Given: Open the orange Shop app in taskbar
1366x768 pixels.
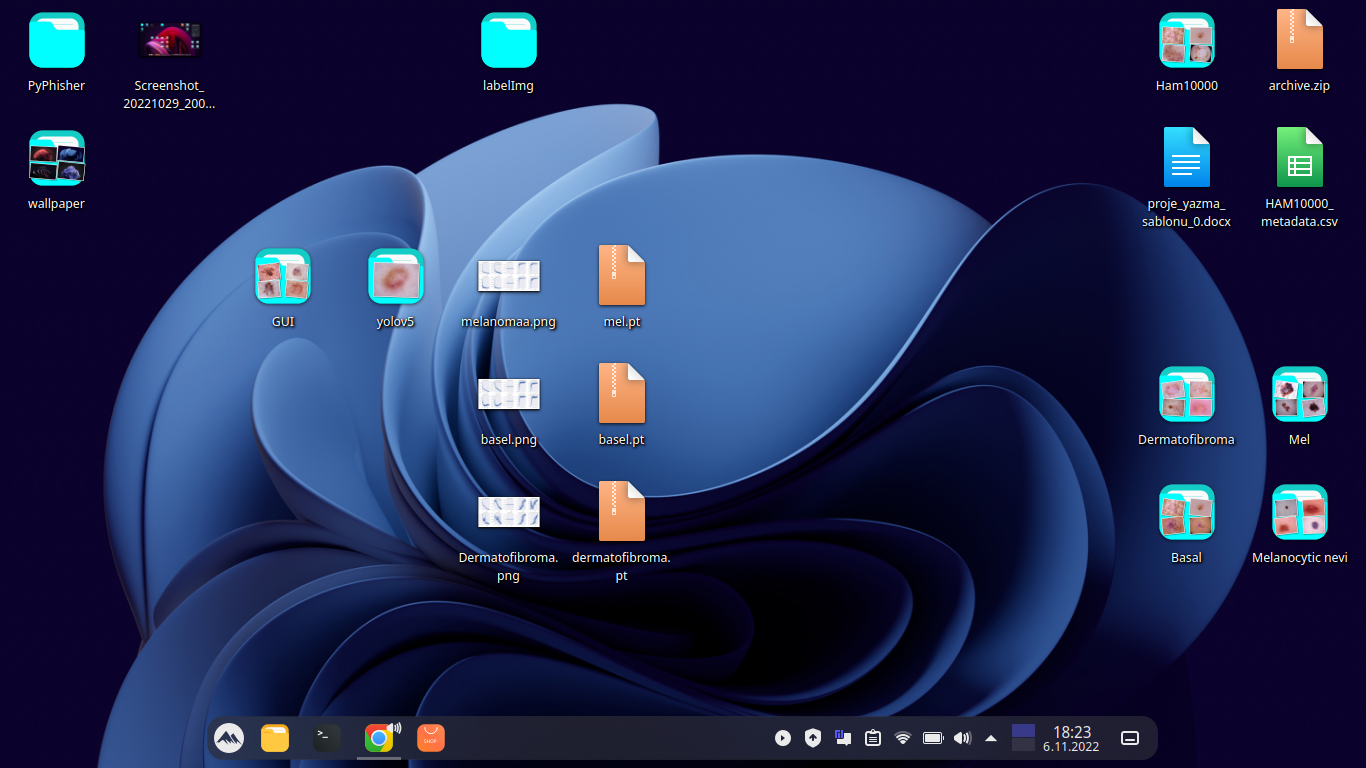Looking at the screenshot, I should coord(431,738).
